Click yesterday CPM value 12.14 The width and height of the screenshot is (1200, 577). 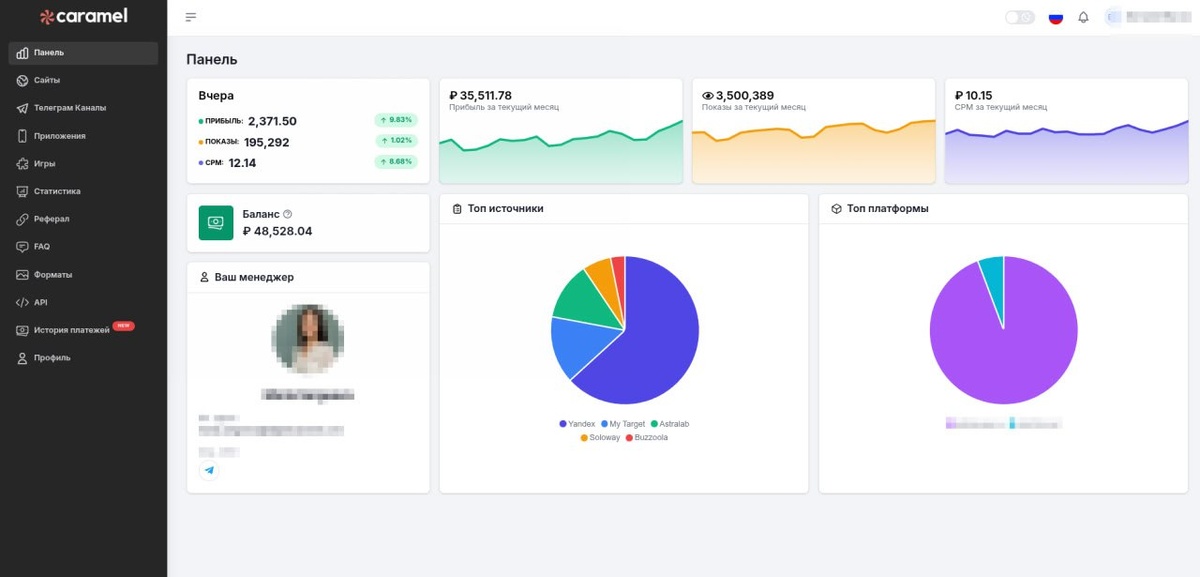[x=242, y=163]
